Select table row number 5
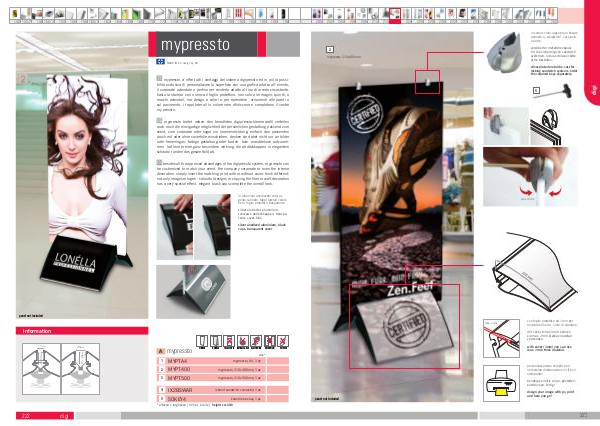Image resolution: width=600 pixels, height=426 pixels. pos(223,398)
